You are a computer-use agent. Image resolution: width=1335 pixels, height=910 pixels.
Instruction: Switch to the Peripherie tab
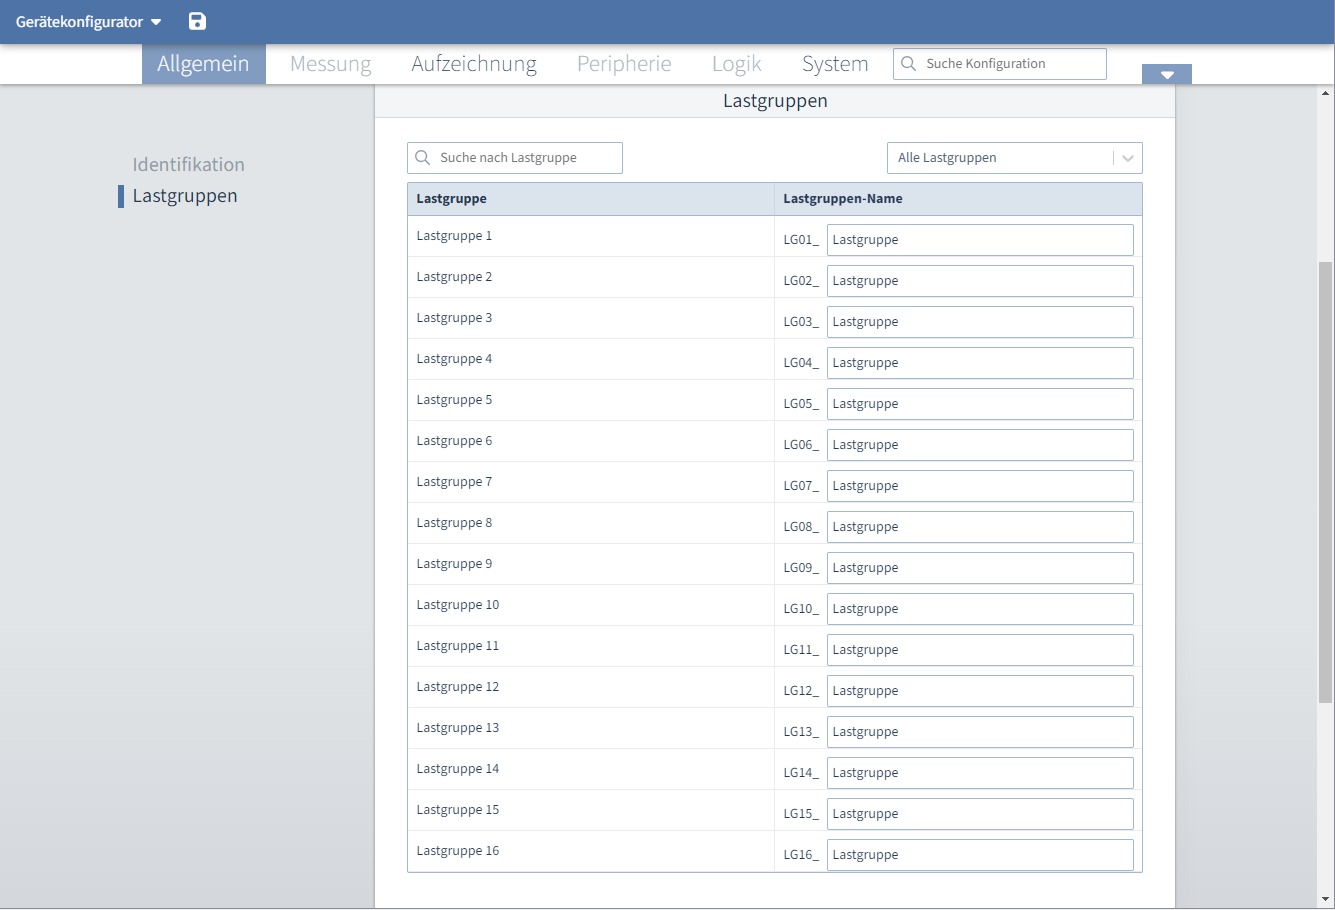(x=623, y=63)
